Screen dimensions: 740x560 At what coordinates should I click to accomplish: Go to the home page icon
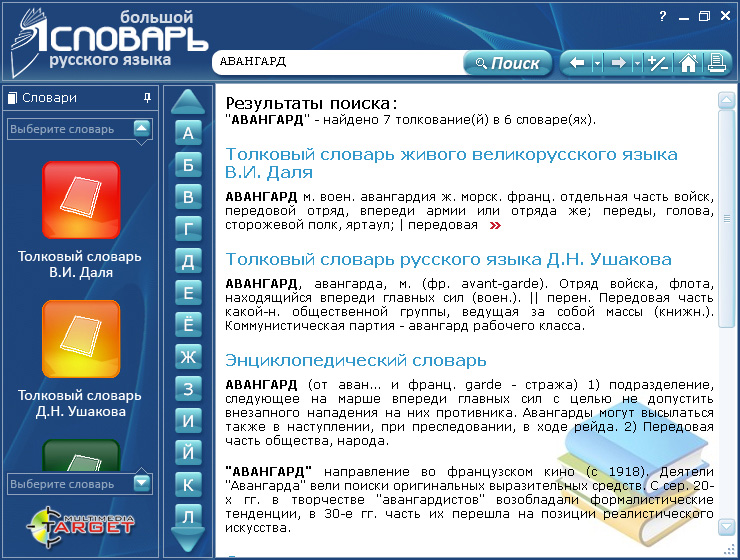point(689,63)
